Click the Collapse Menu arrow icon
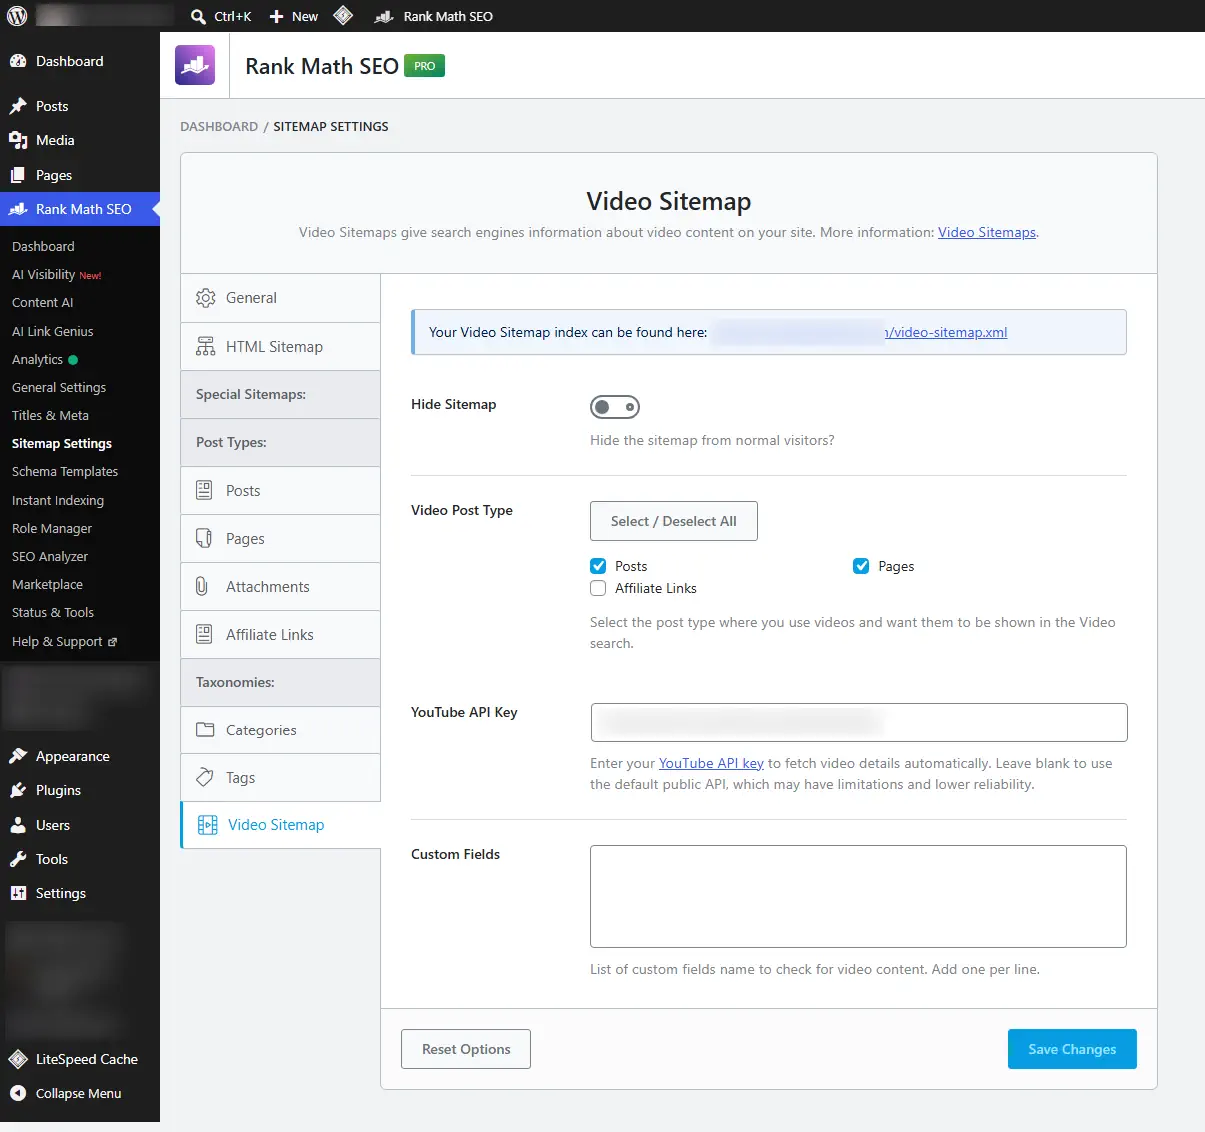The image size is (1205, 1132). coord(18,1093)
